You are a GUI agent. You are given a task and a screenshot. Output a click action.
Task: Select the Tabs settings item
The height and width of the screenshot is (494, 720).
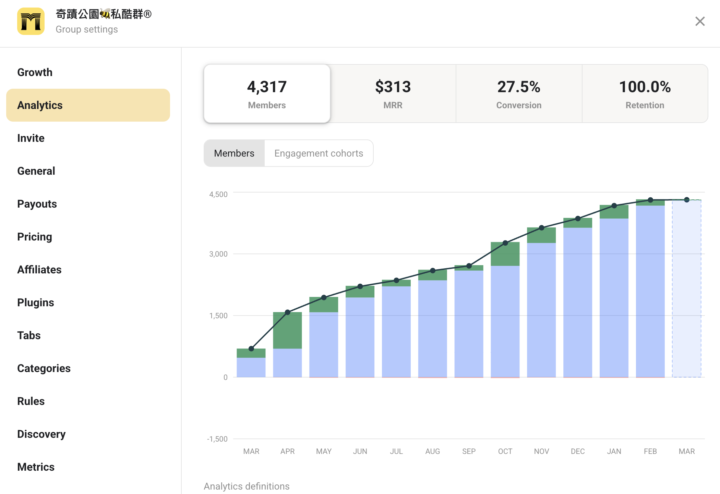coord(29,336)
